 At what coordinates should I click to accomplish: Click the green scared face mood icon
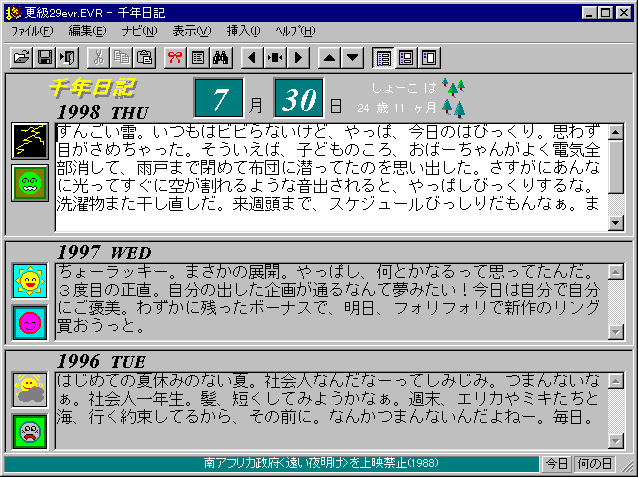(x=30, y=183)
